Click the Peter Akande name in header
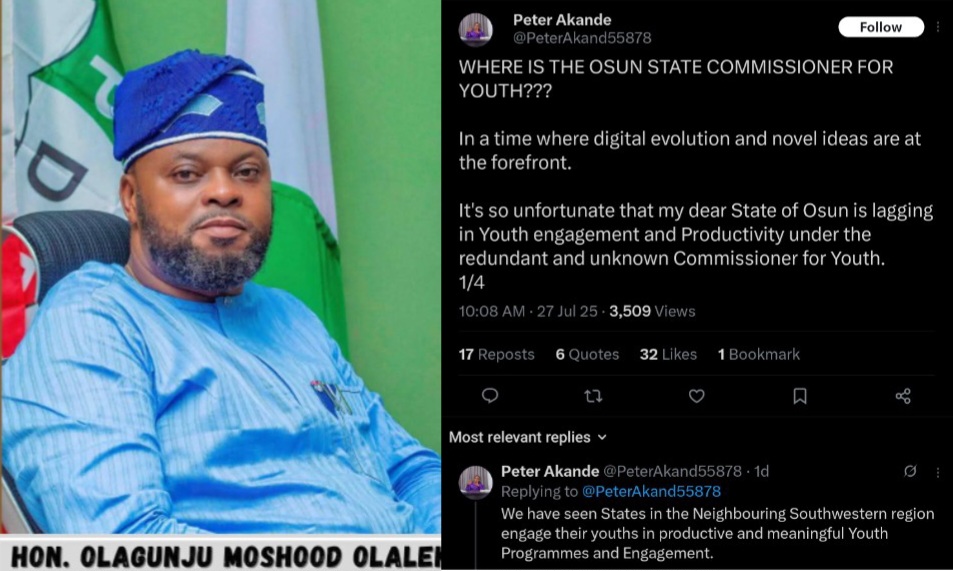The width and height of the screenshot is (953, 571). click(x=562, y=20)
